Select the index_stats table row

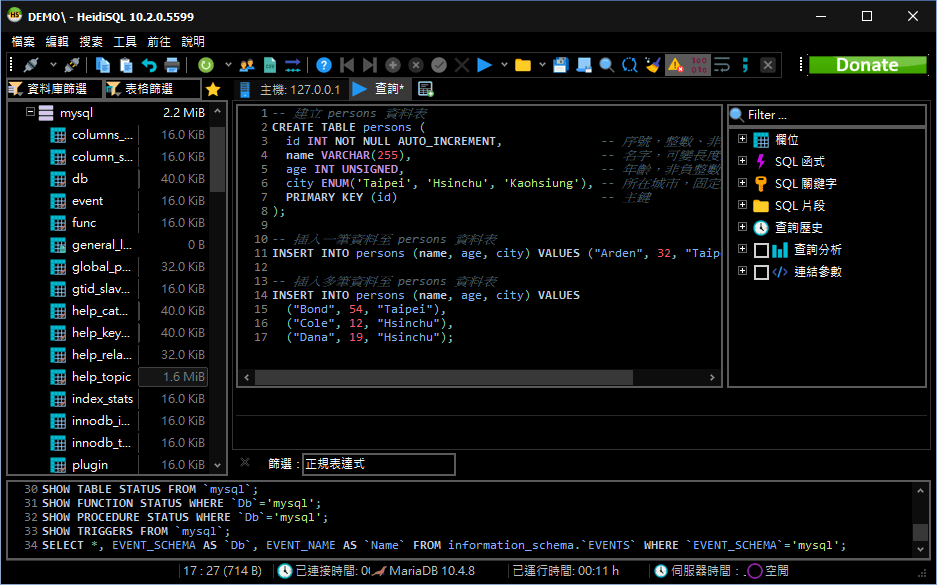128,399
